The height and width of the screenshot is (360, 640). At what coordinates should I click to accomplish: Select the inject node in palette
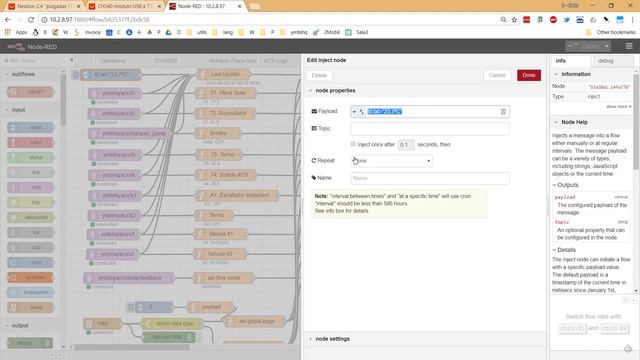tap(31, 127)
